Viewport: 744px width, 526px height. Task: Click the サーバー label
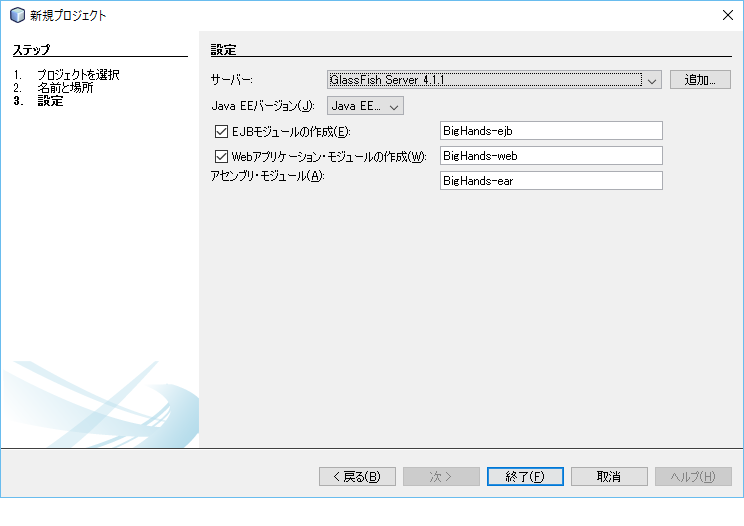[x=232, y=80]
